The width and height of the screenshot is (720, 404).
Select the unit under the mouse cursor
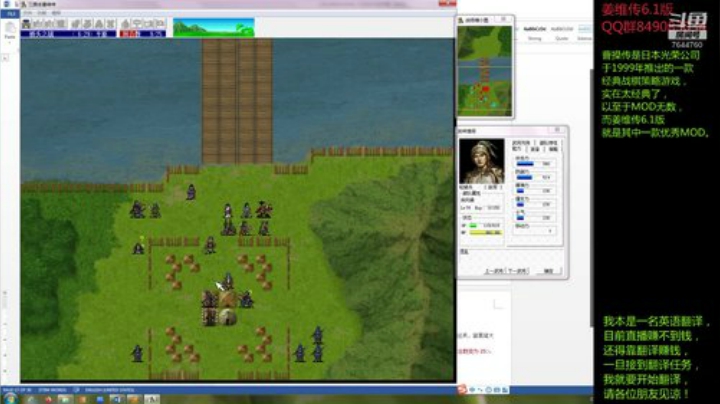pos(228,281)
